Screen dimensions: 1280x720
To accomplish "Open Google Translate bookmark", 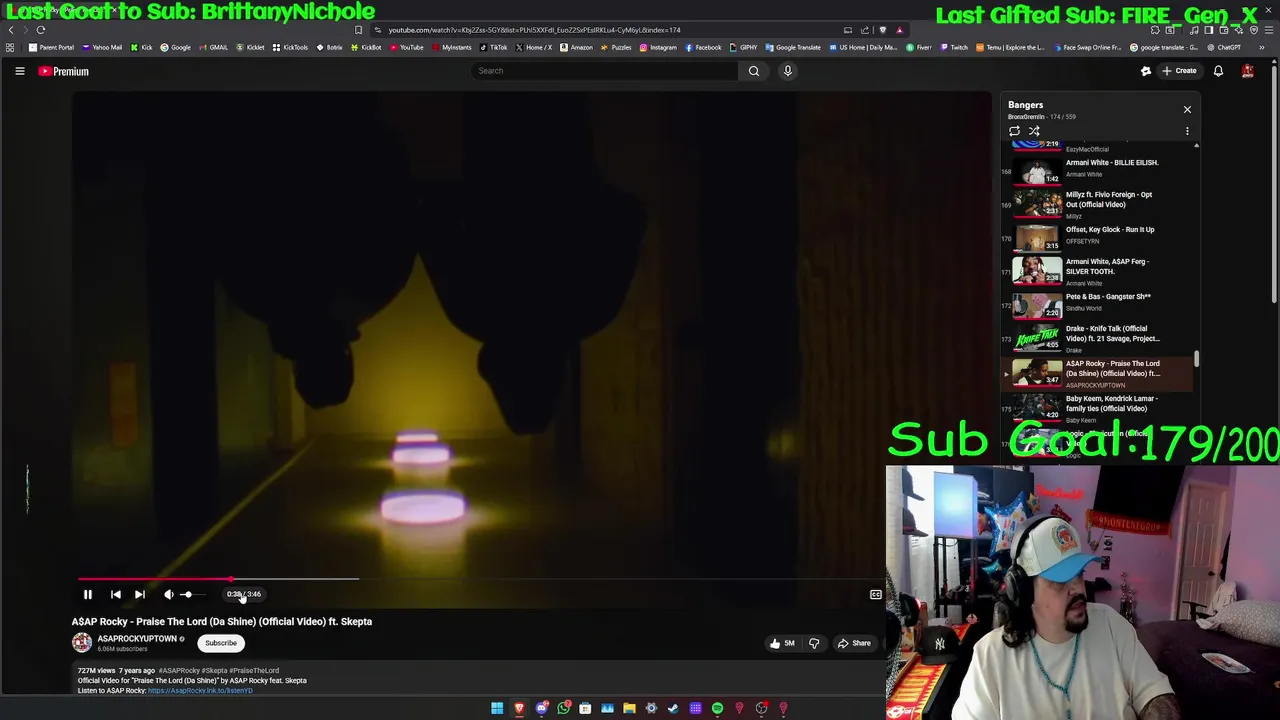I will (793, 47).
